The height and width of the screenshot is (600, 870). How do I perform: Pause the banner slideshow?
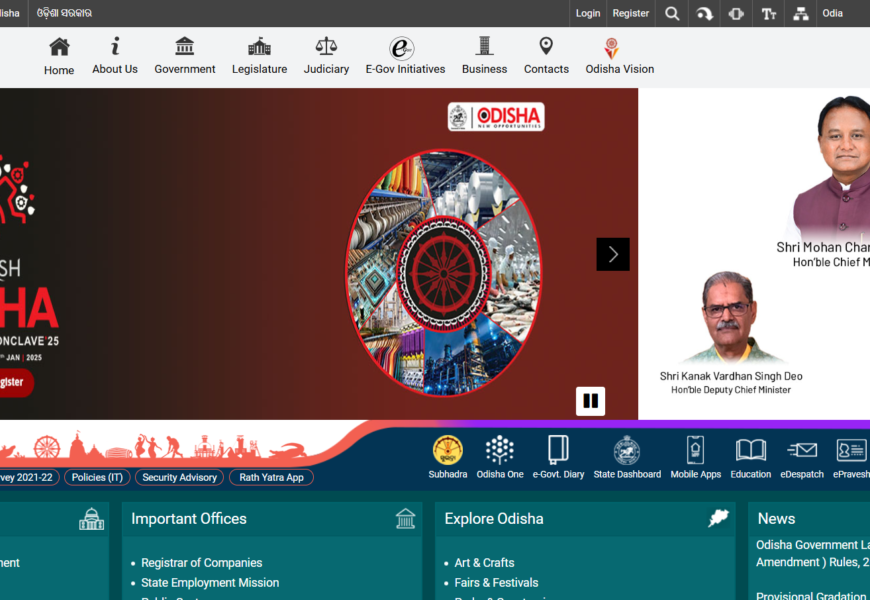coord(590,401)
